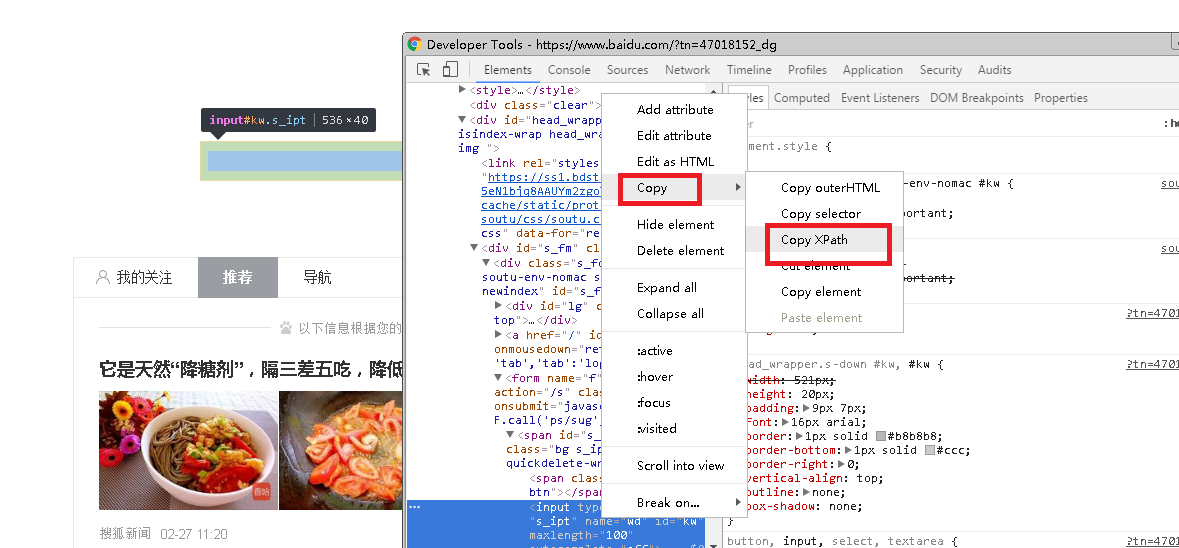Force the :active state

click(x=674, y=351)
